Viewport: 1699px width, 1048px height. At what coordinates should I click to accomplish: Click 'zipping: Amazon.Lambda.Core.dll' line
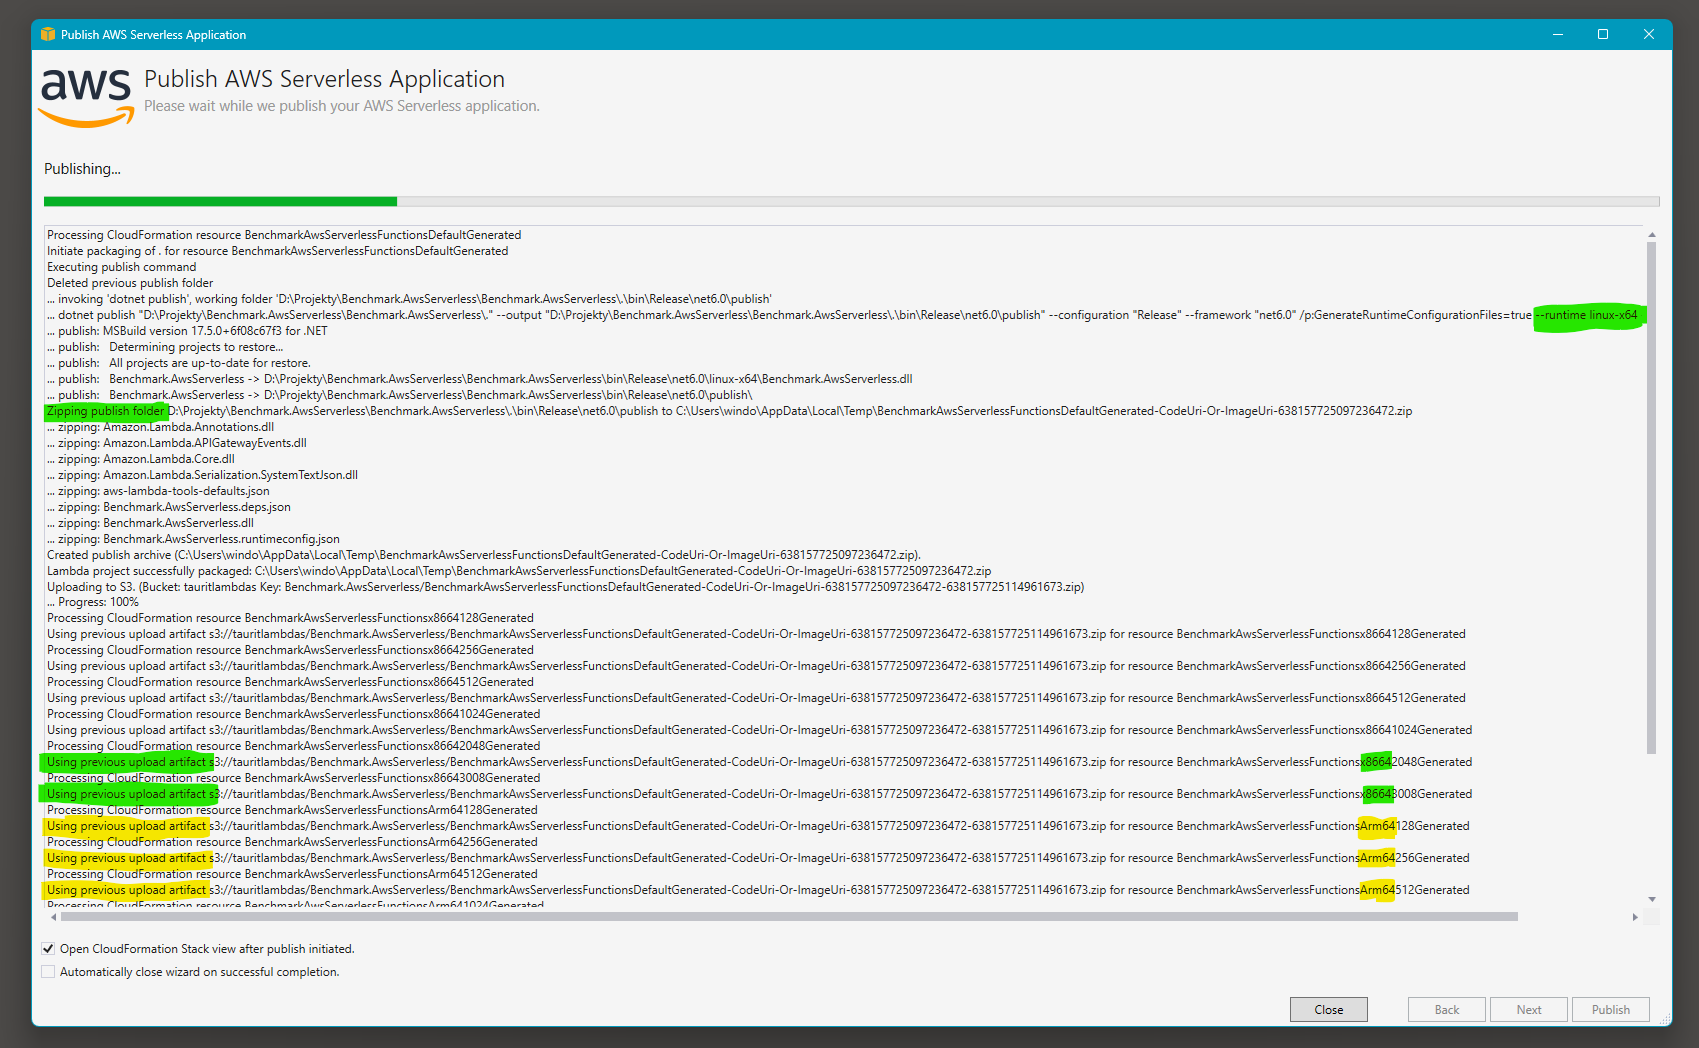pyautogui.click(x=141, y=459)
